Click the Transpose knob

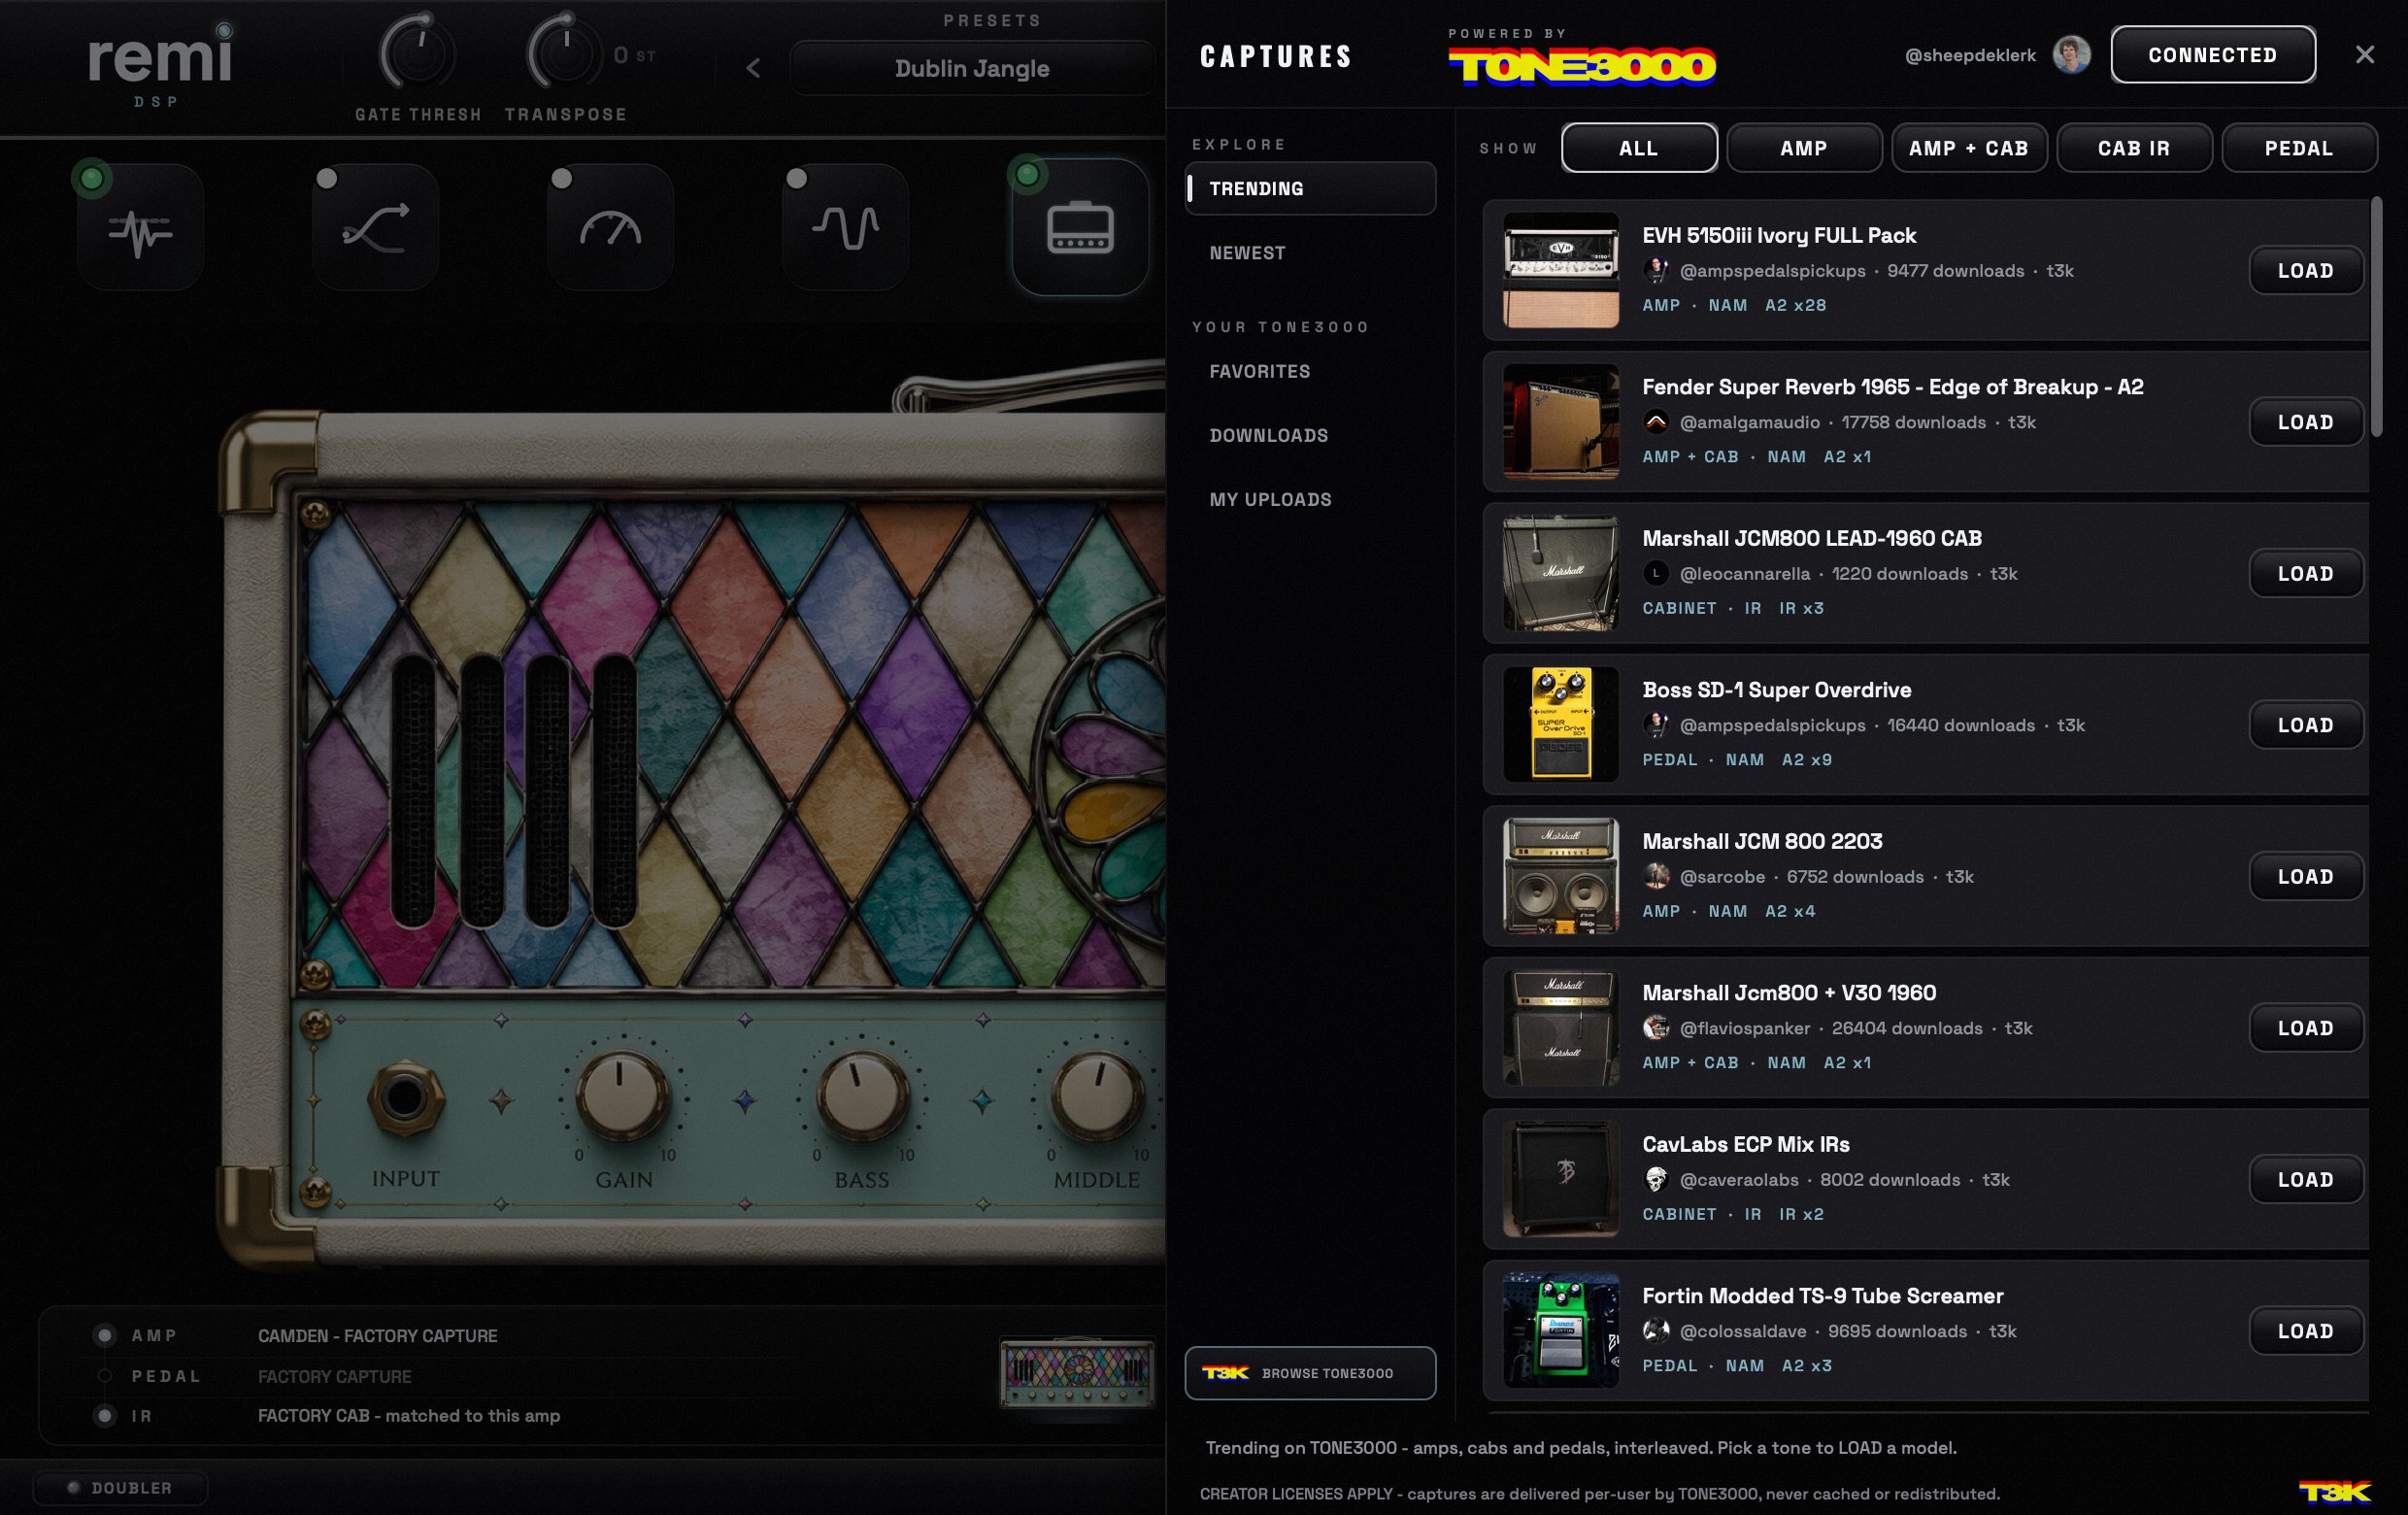565,53
